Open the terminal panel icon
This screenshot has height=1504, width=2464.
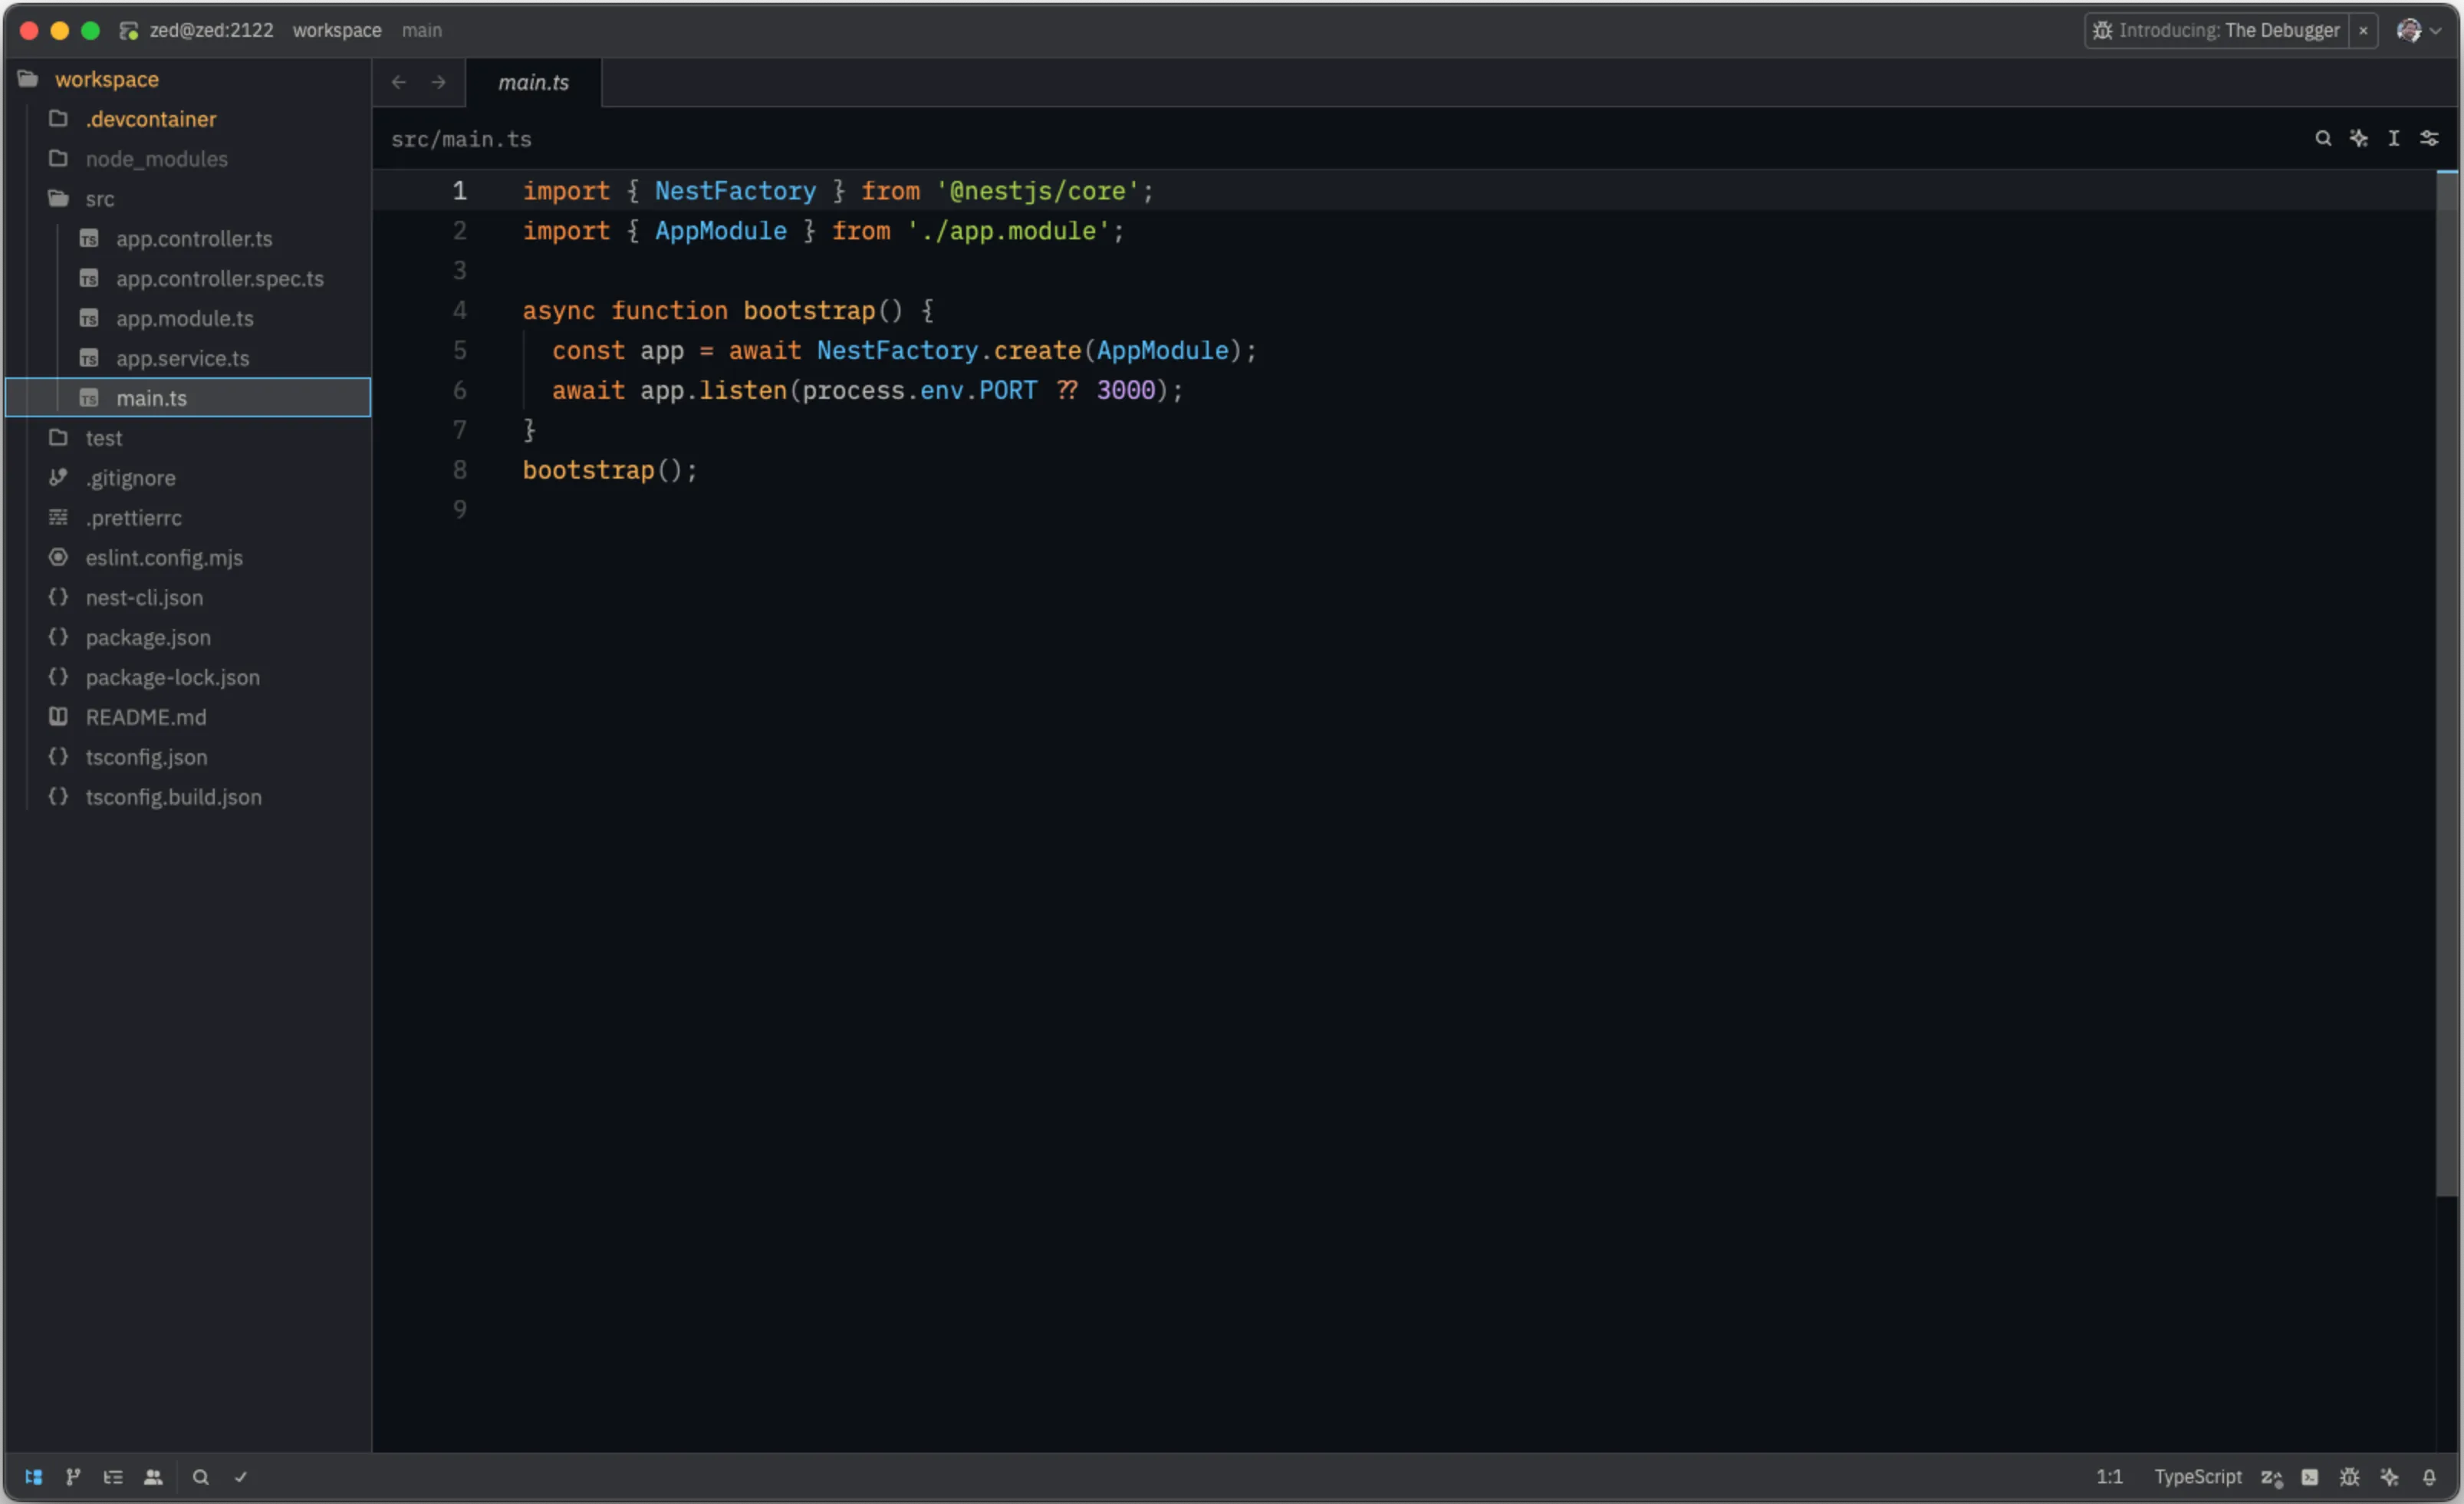pyautogui.click(x=2310, y=1477)
